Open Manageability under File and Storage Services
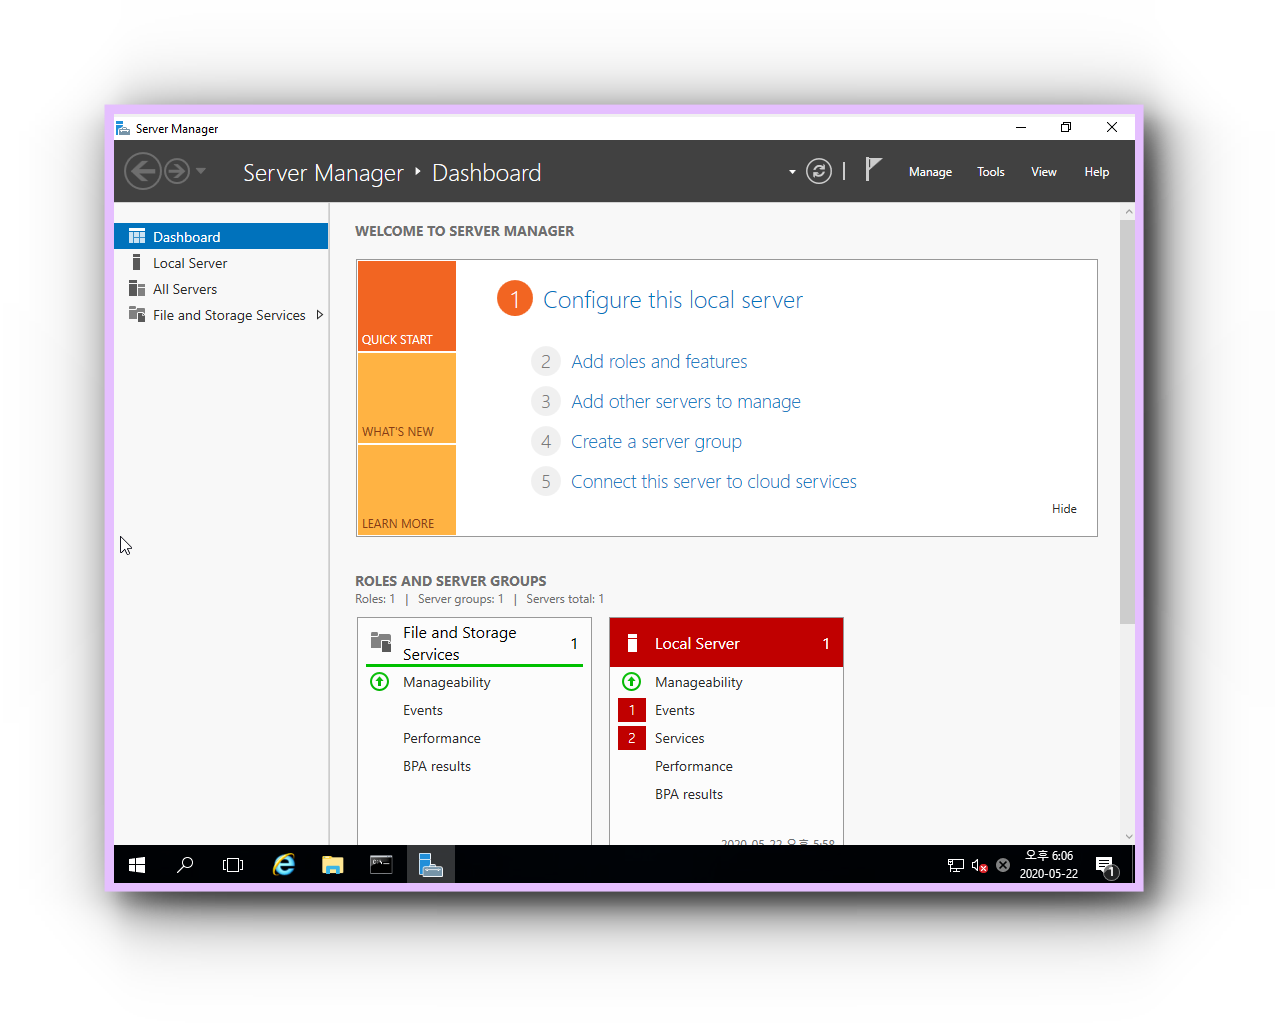 click(x=446, y=682)
